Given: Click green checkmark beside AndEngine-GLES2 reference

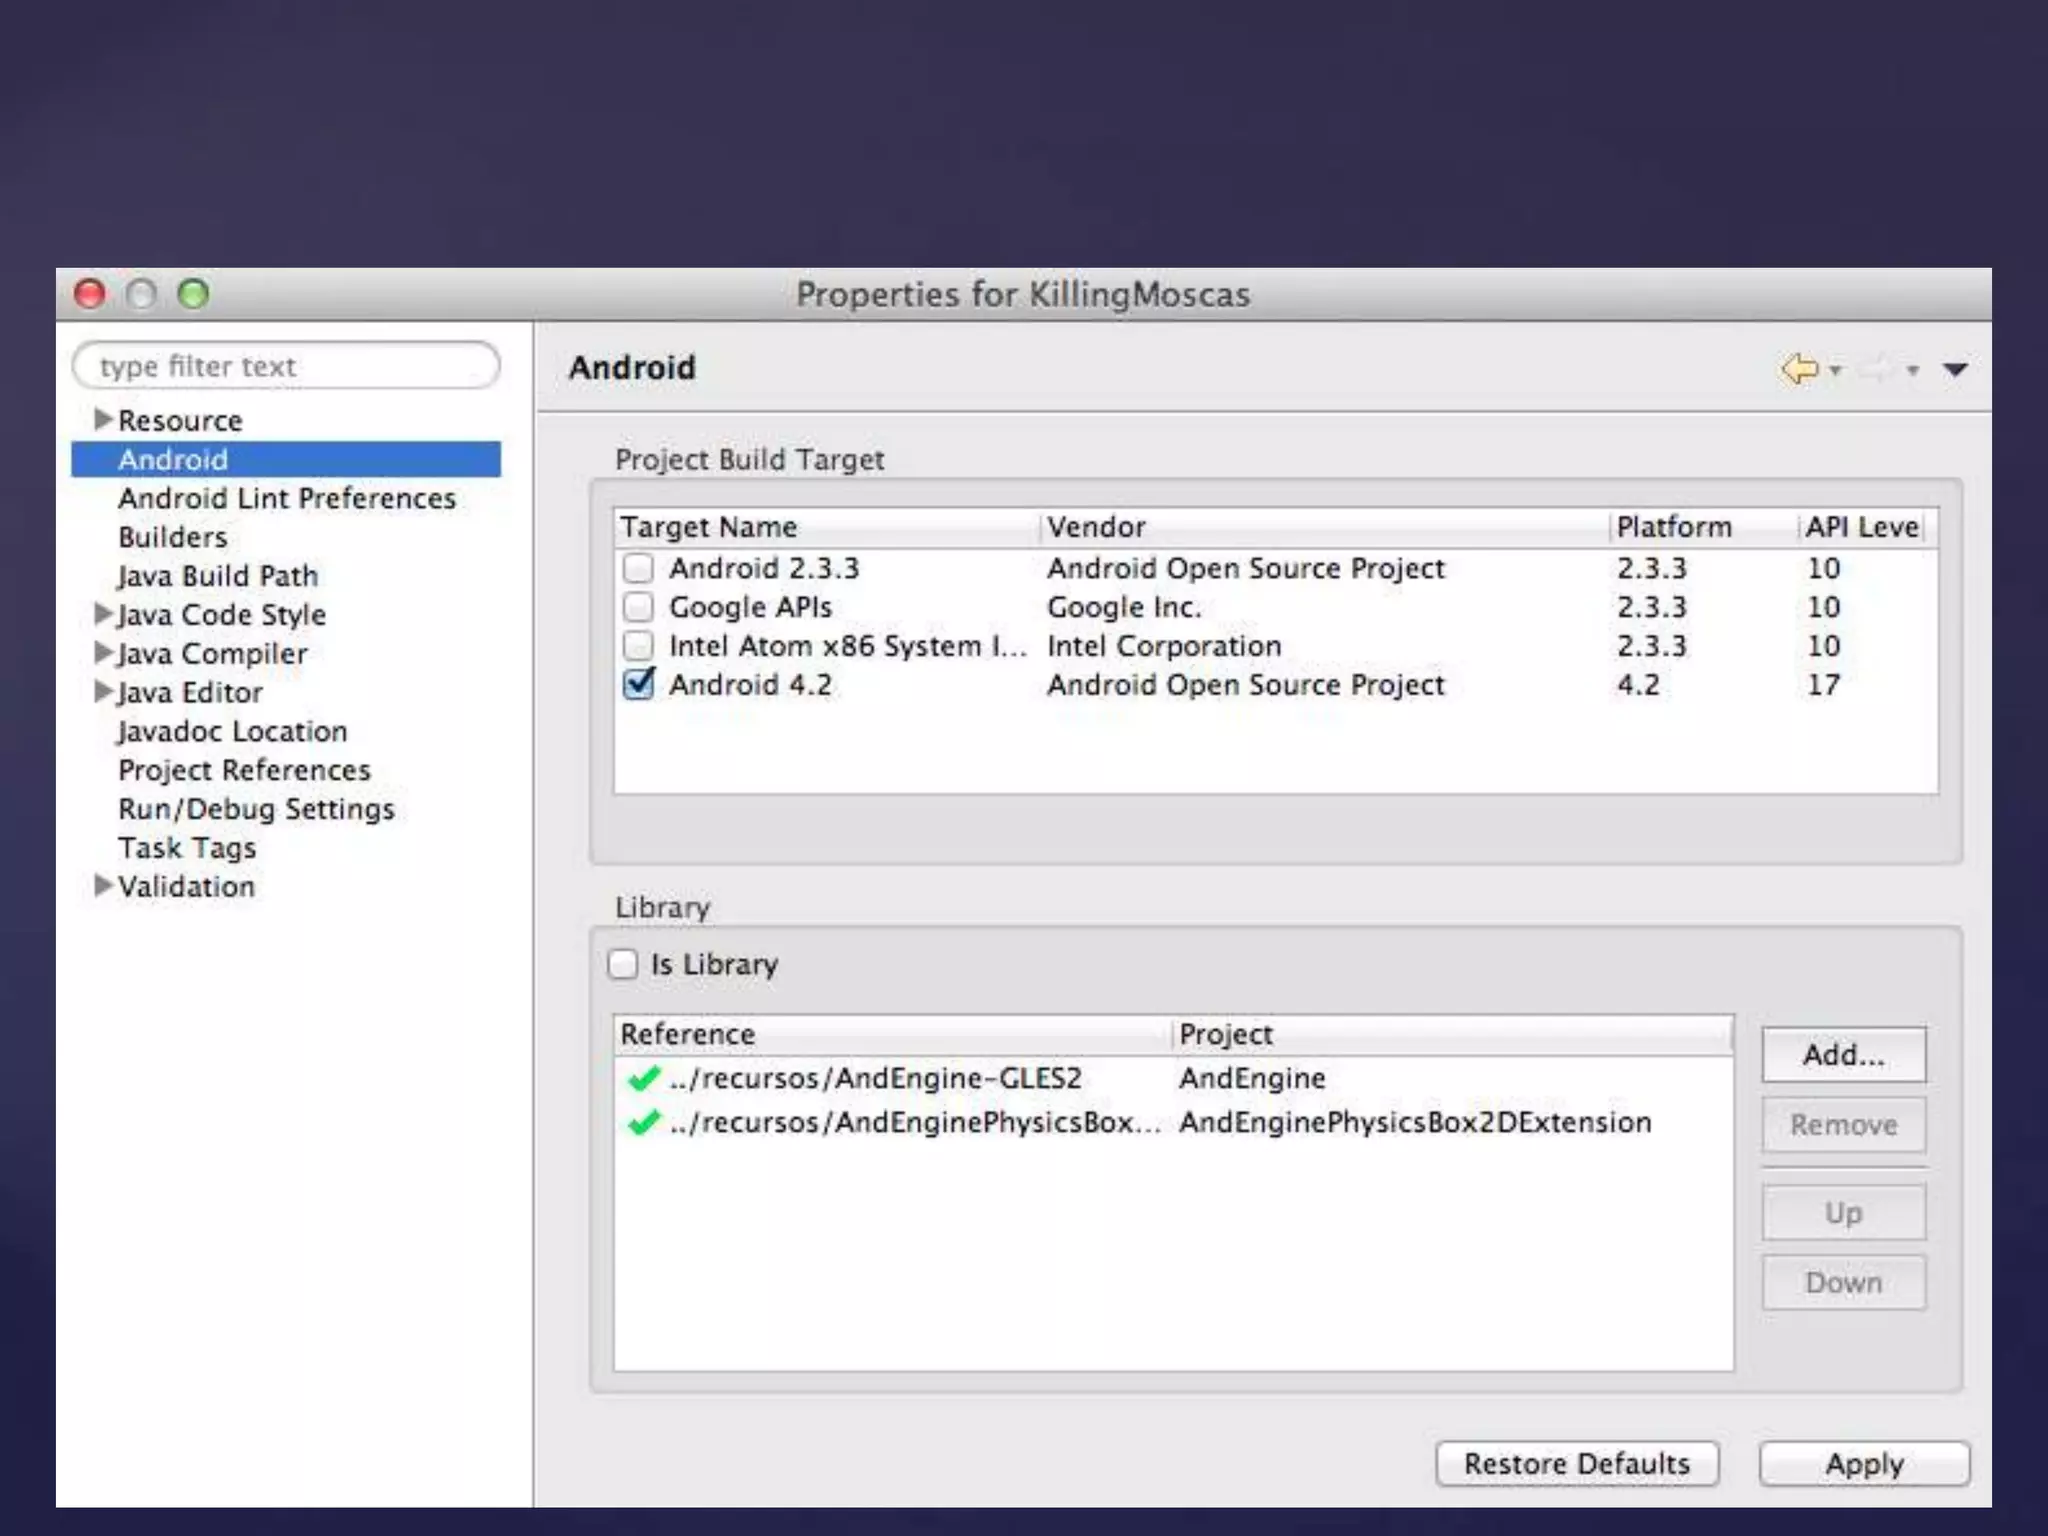Looking at the screenshot, I should 643,1078.
